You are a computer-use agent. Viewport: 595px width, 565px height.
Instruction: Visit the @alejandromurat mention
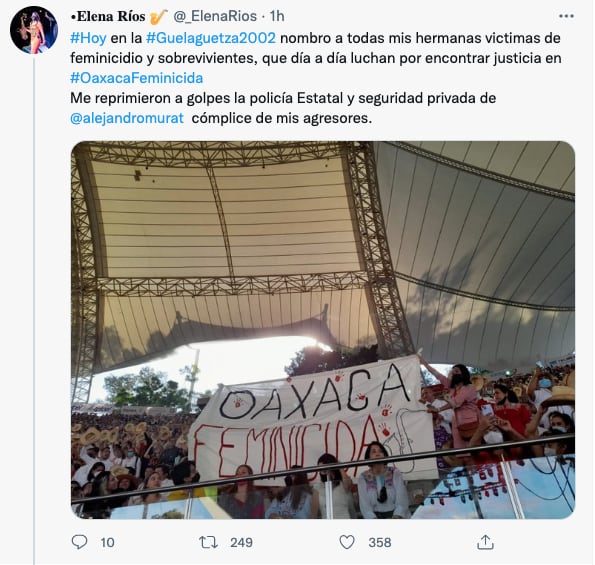click(127, 118)
